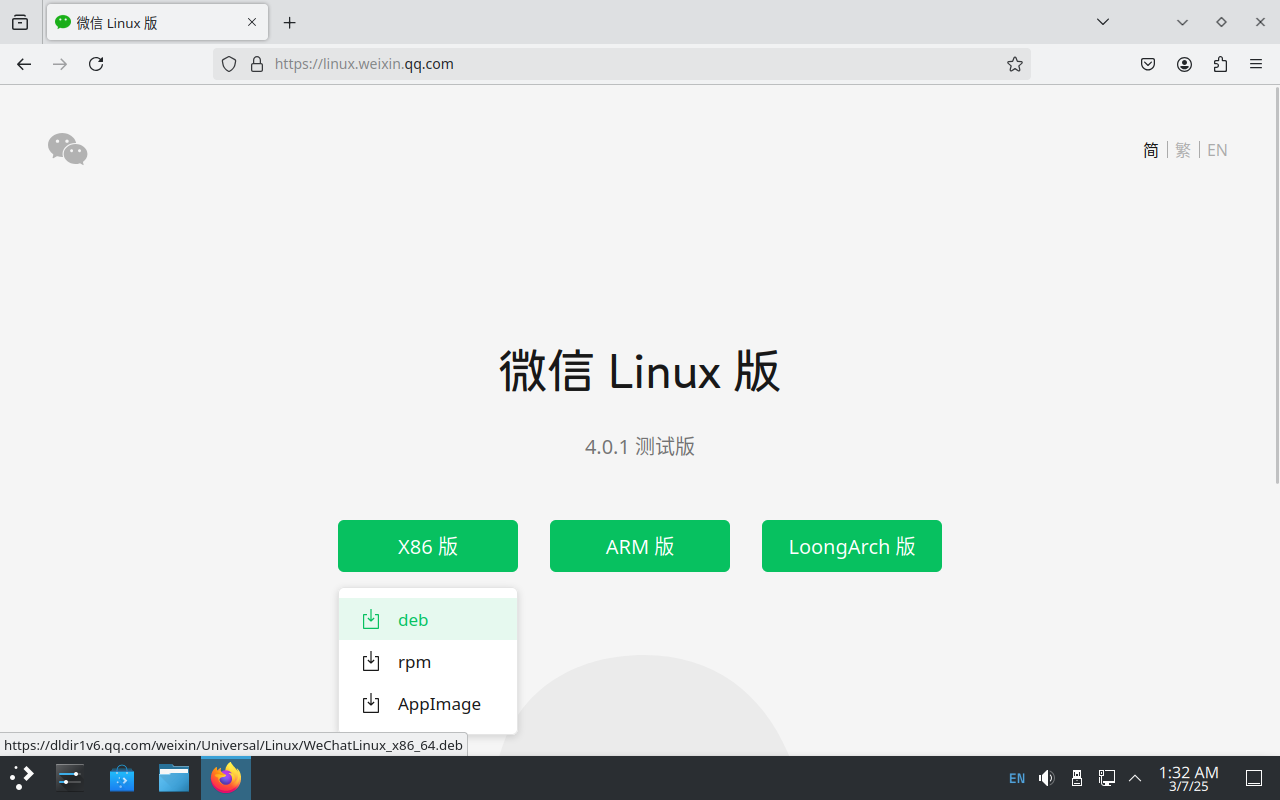This screenshot has width=1280, height=800.
Task: Click the show desktop button
Action: tap(1254, 778)
